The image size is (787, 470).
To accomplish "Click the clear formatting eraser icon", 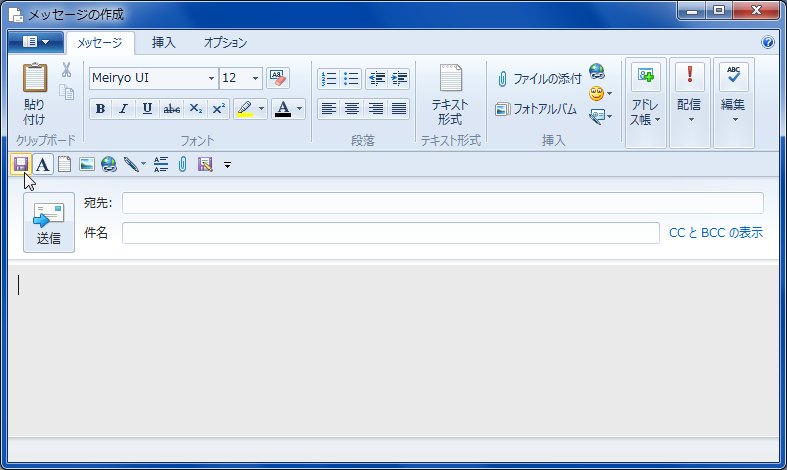I will [x=278, y=78].
